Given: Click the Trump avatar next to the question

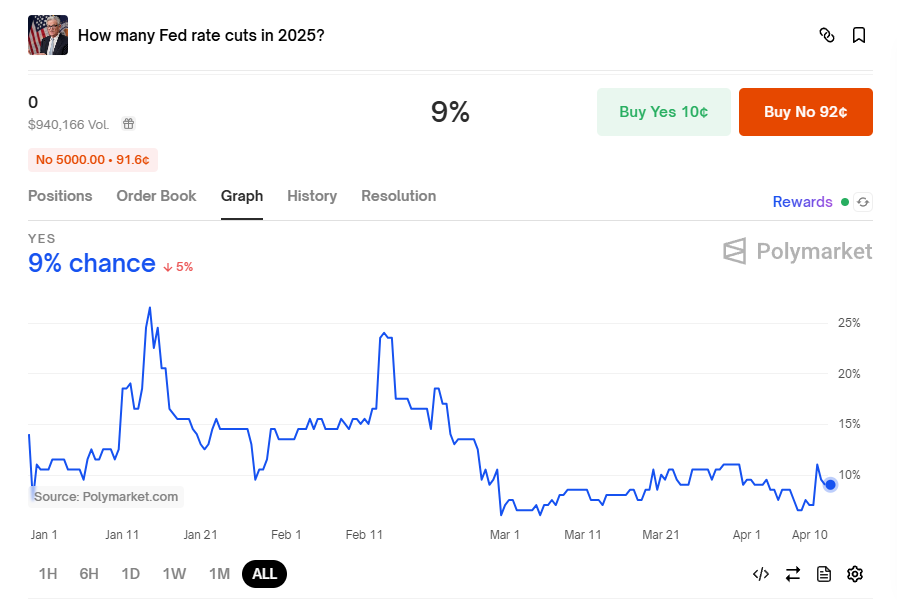Looking at the screenshot, I should coord(47,34).
